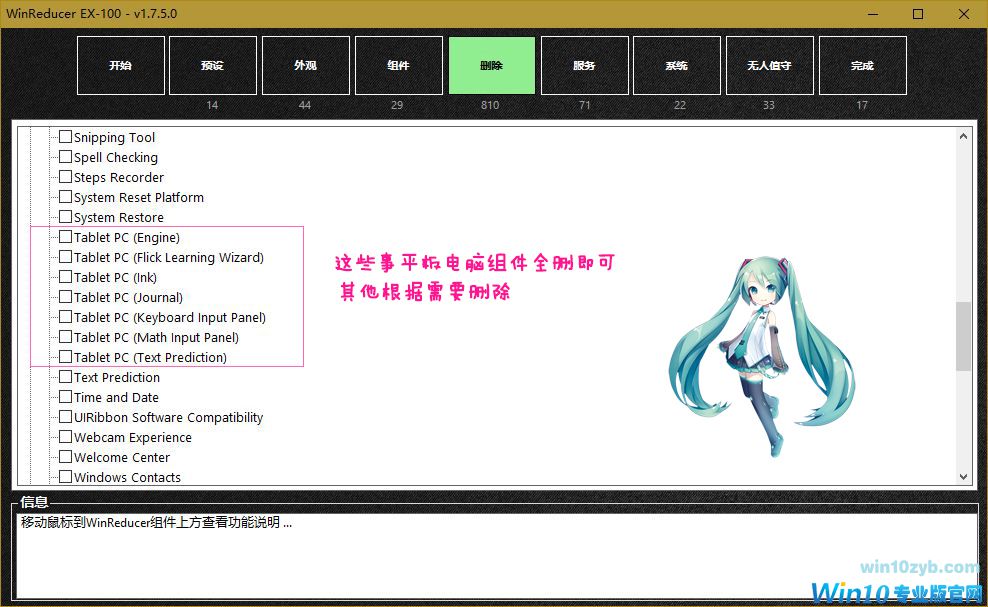Image resolution: width=988 pixels, height=607 pixels.
Task: Check the Snipping Tool checkbox
Action: (x=66, y=137)
